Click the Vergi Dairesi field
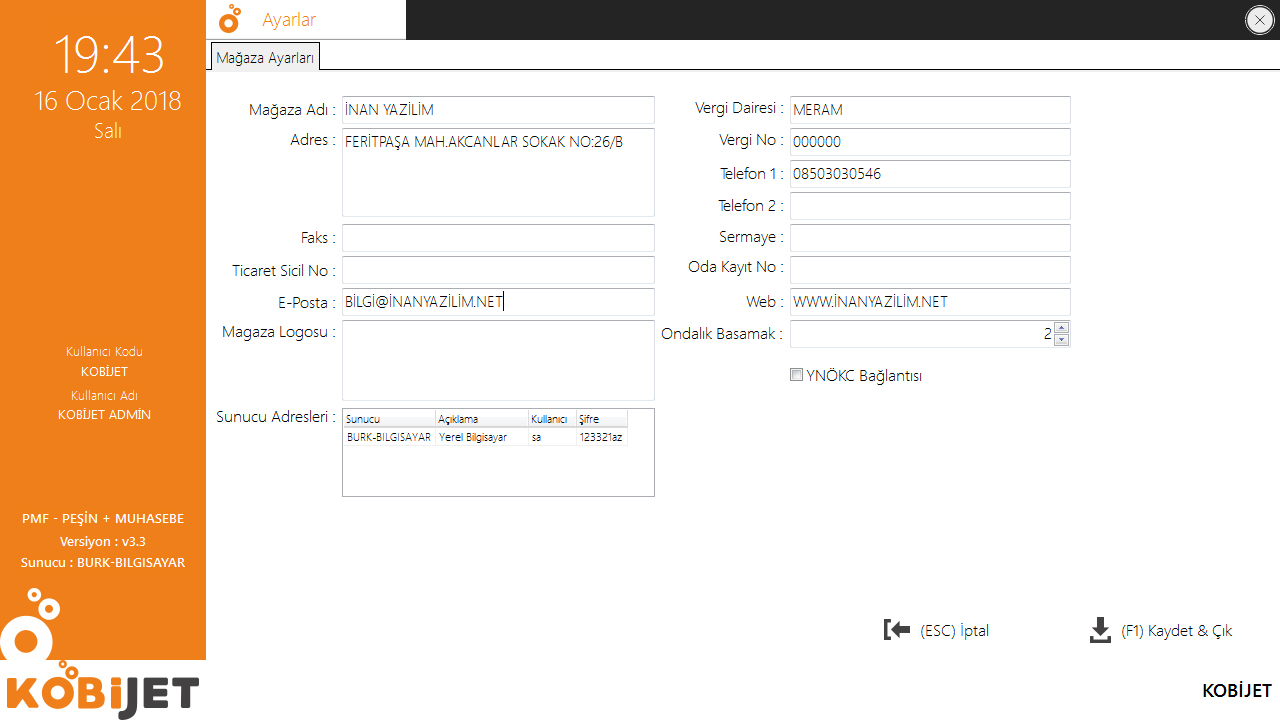The width and height of the screenshot is (1280, 720). 930,110
